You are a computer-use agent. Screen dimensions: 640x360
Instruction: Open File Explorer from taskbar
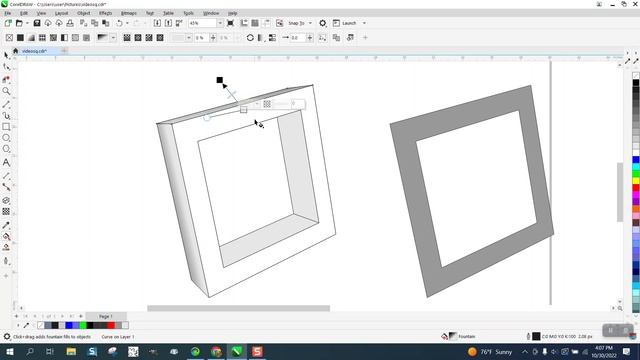coord(71,351)
